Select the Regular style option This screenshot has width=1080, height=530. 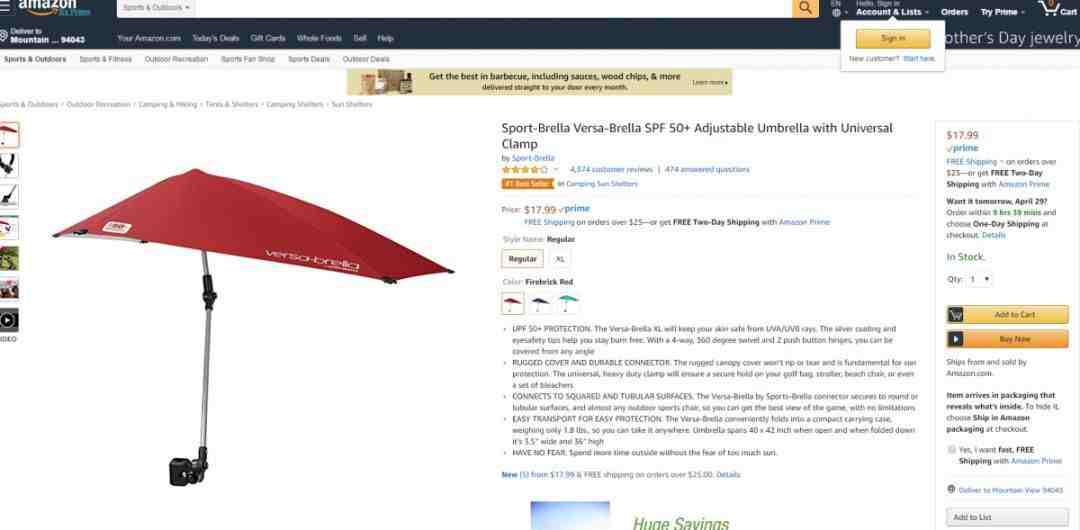523,259
